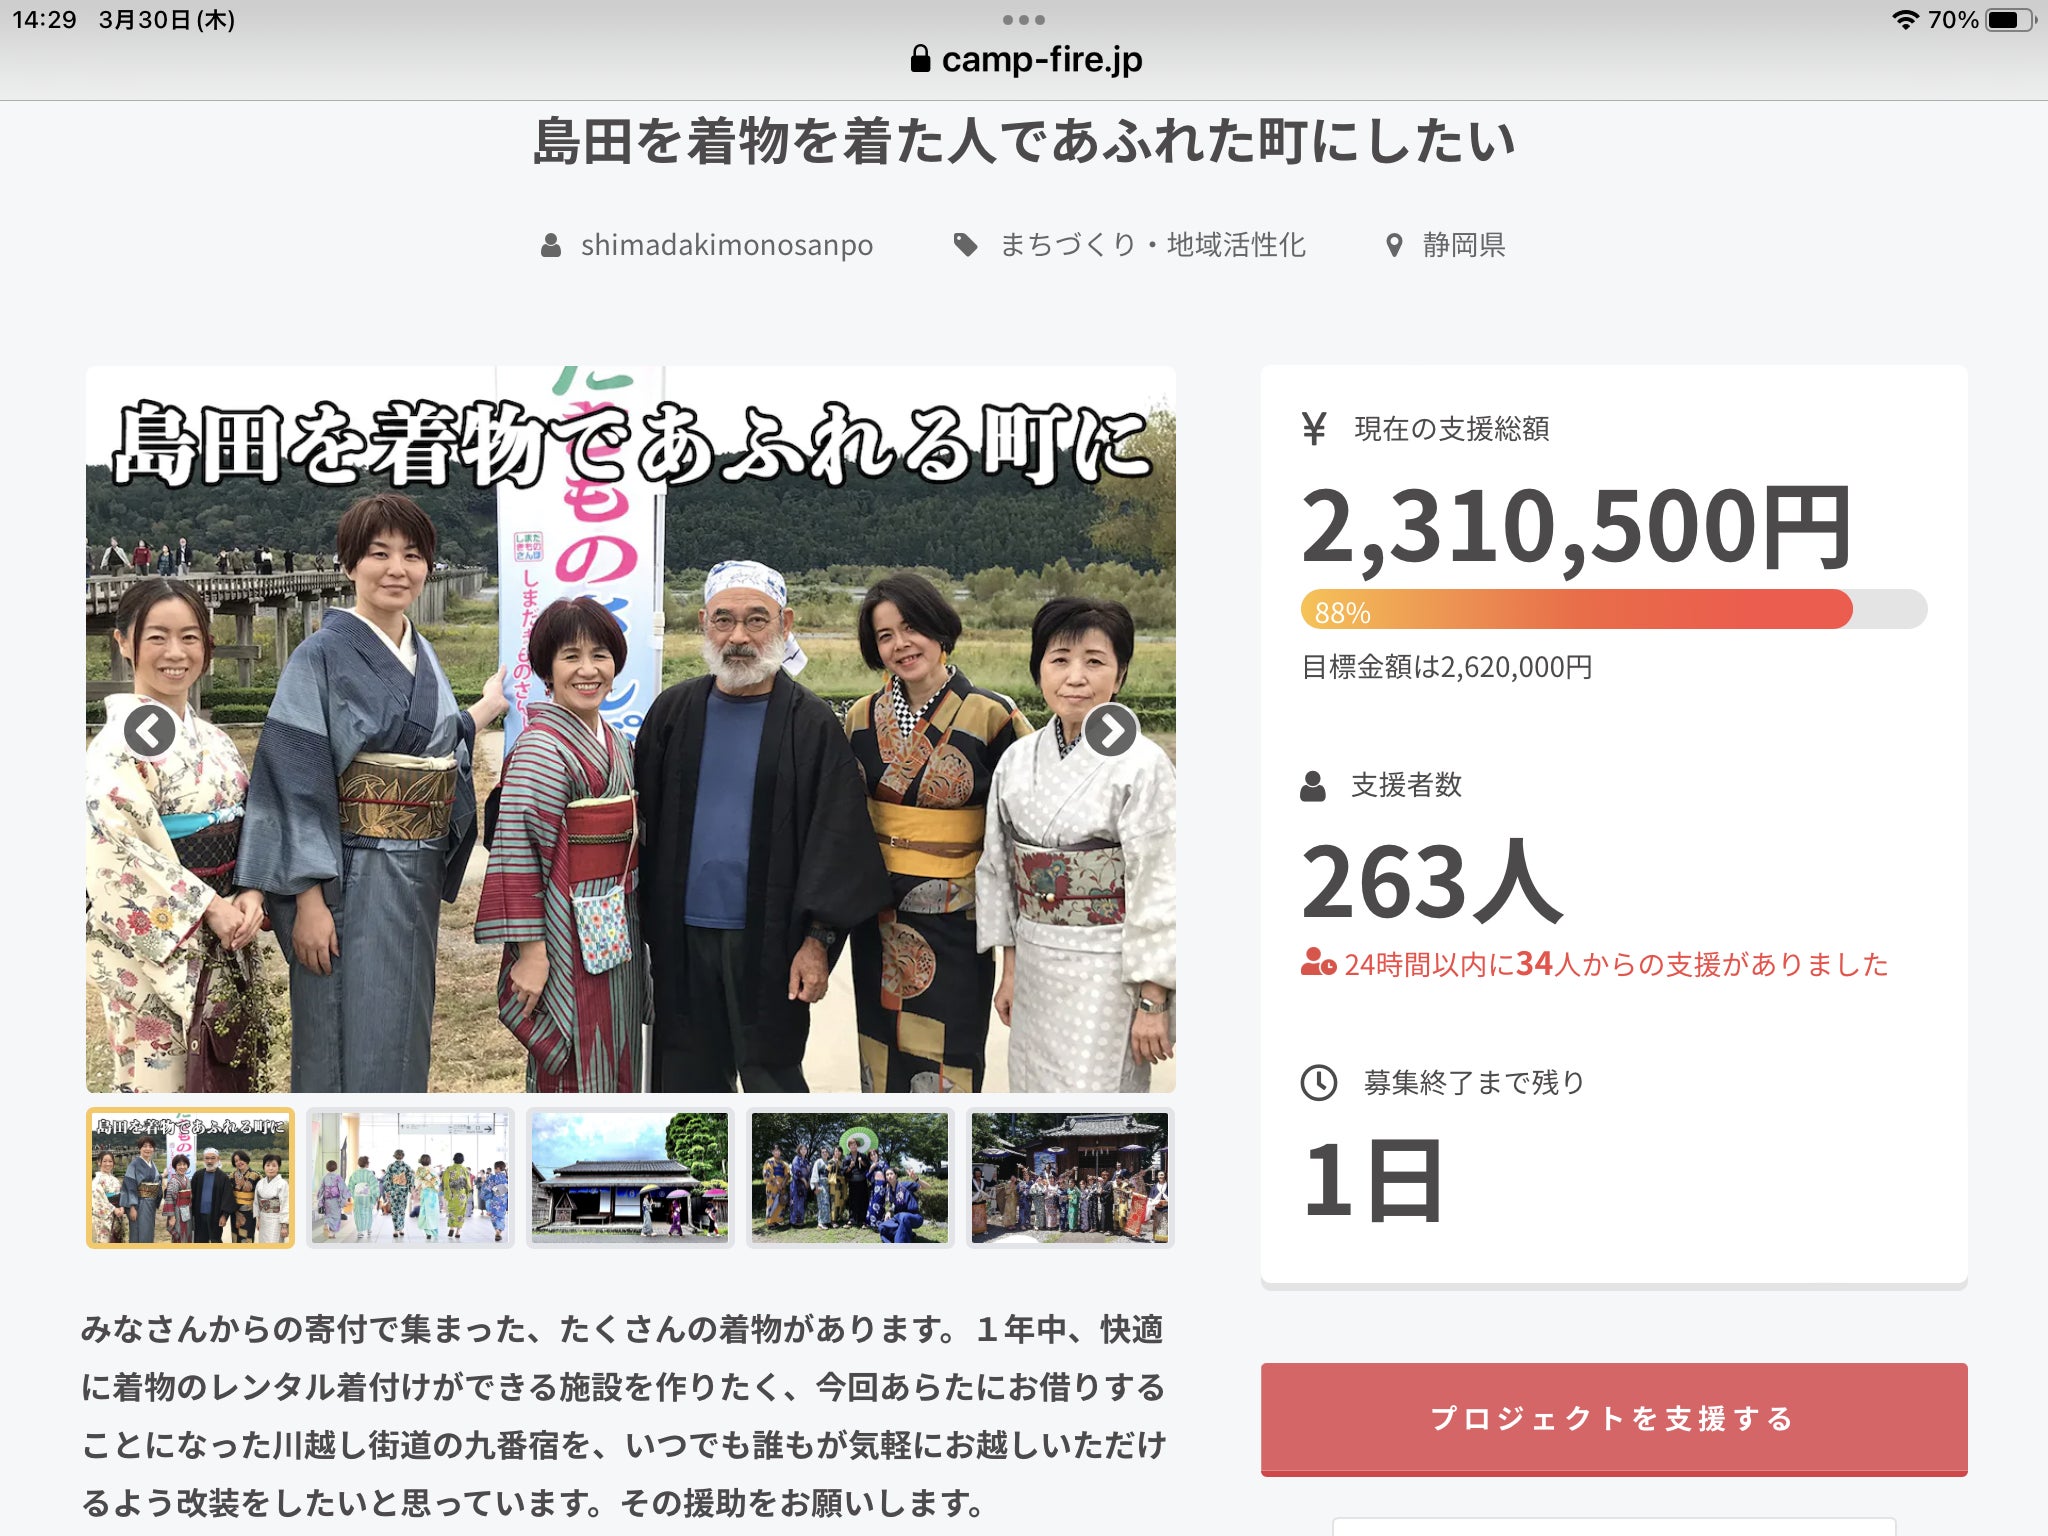Show the previous slideshow image arrow
Viewport: 2048px width, 1536px height.
point(149,730)
